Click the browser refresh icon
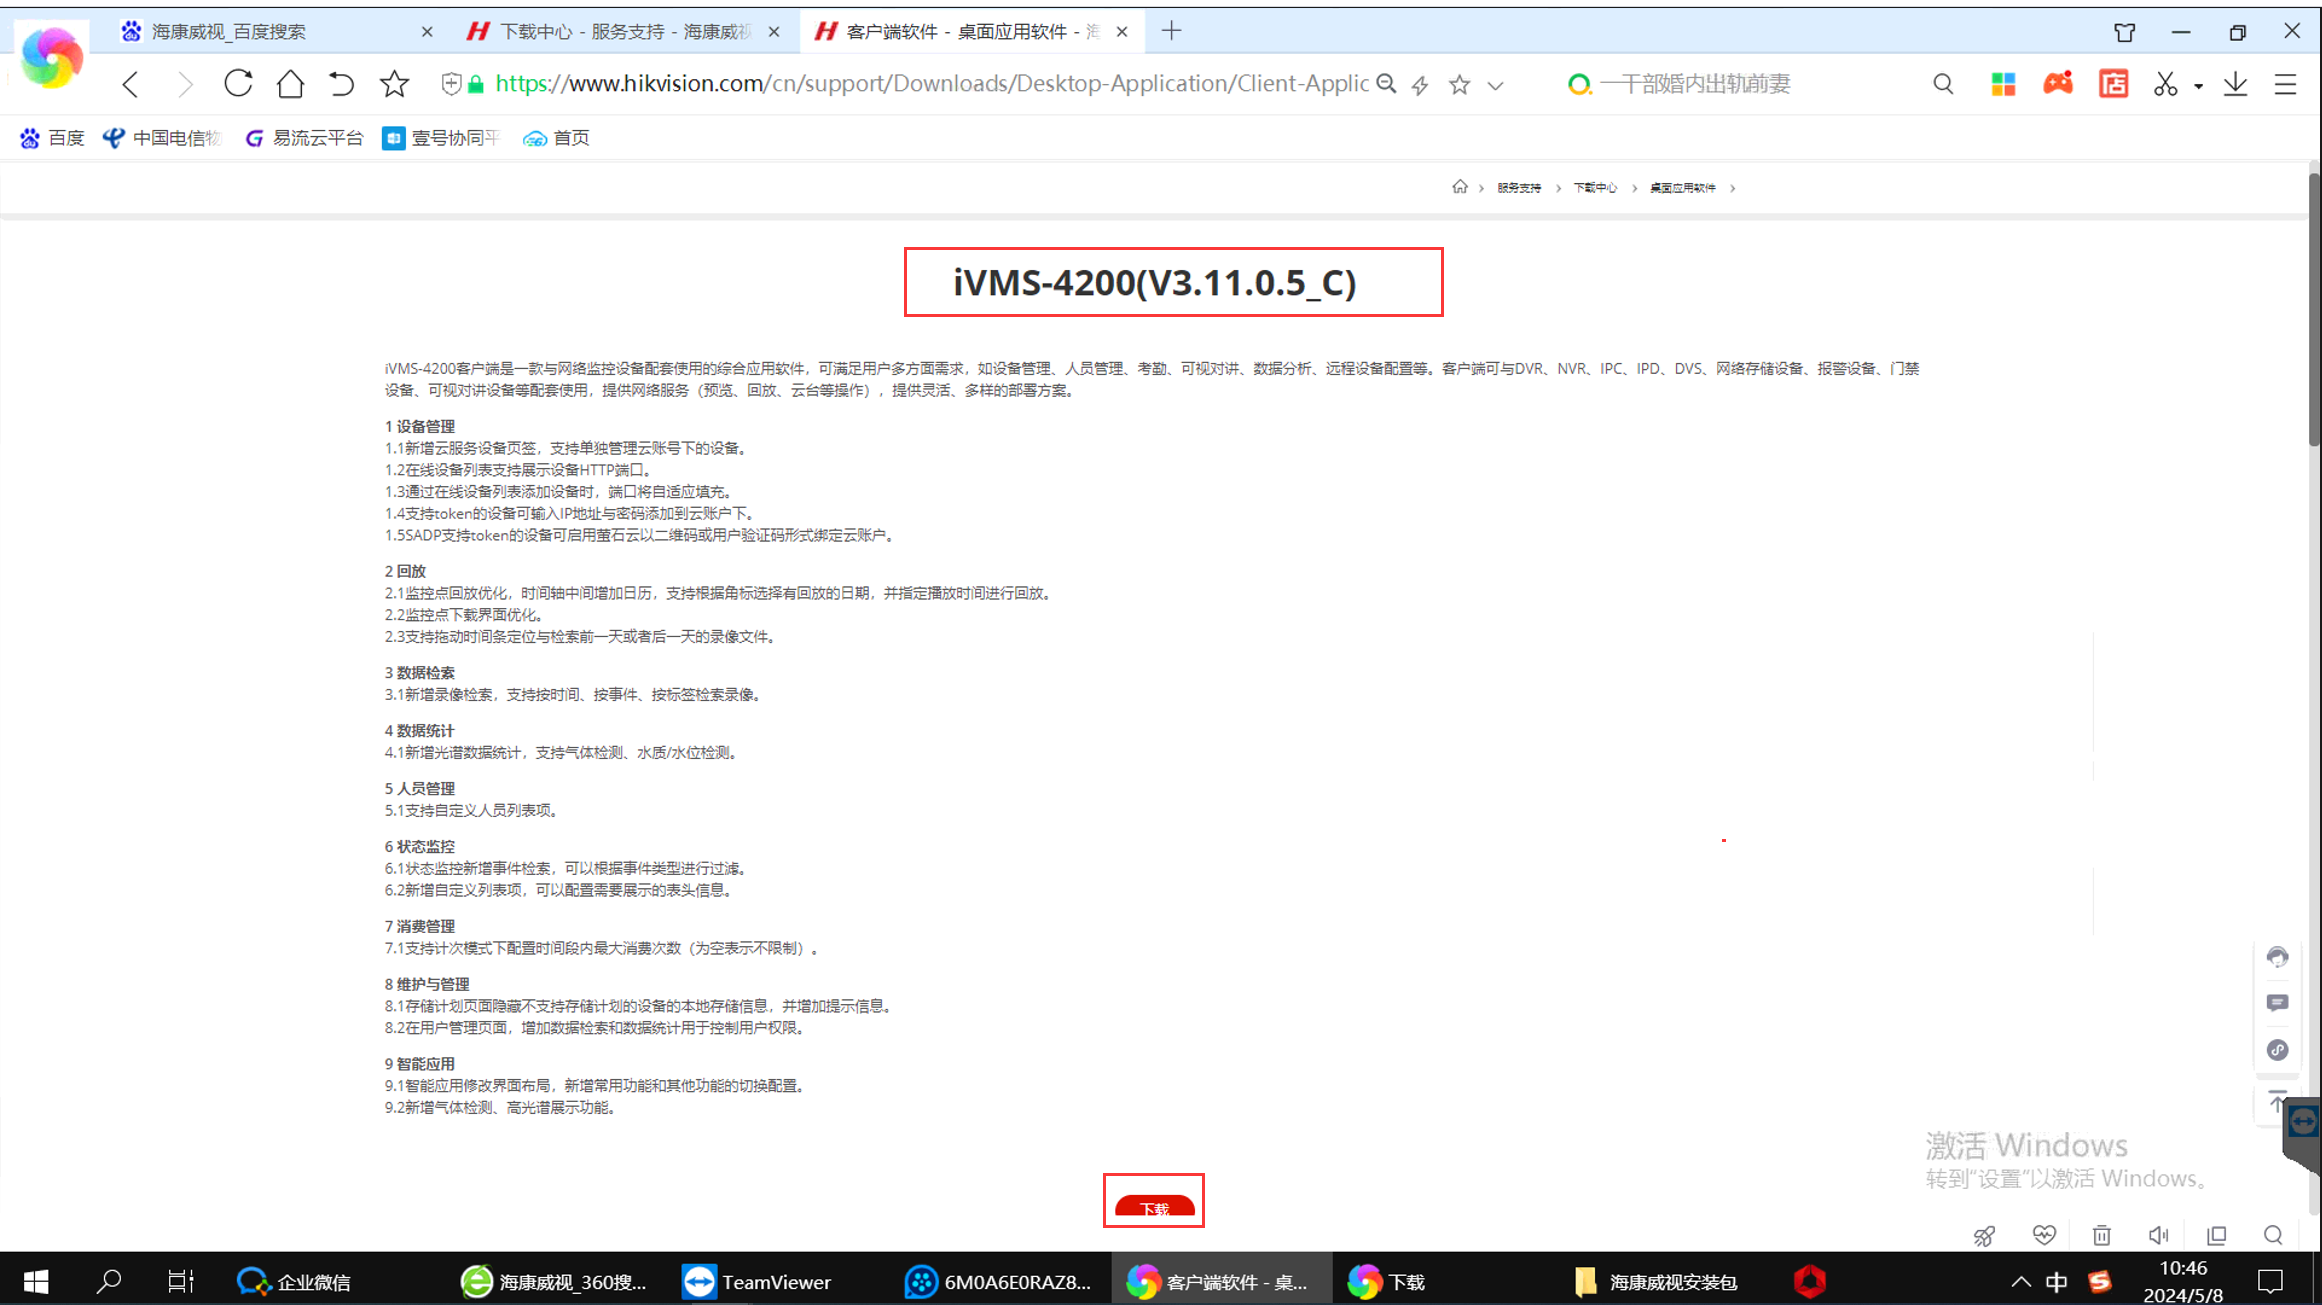 [x=238, y=84]
